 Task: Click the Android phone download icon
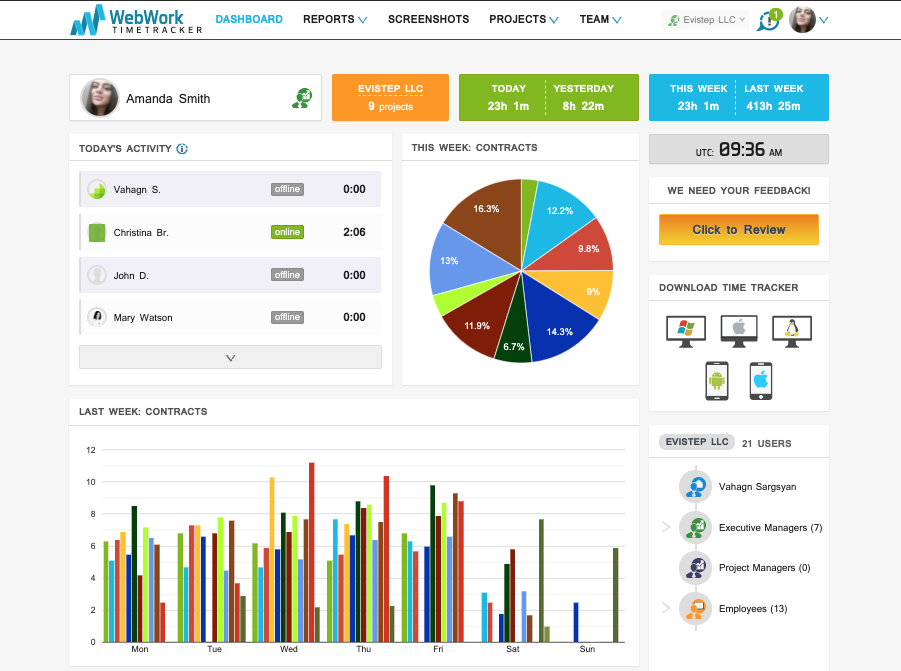click(x=716, y=381)
